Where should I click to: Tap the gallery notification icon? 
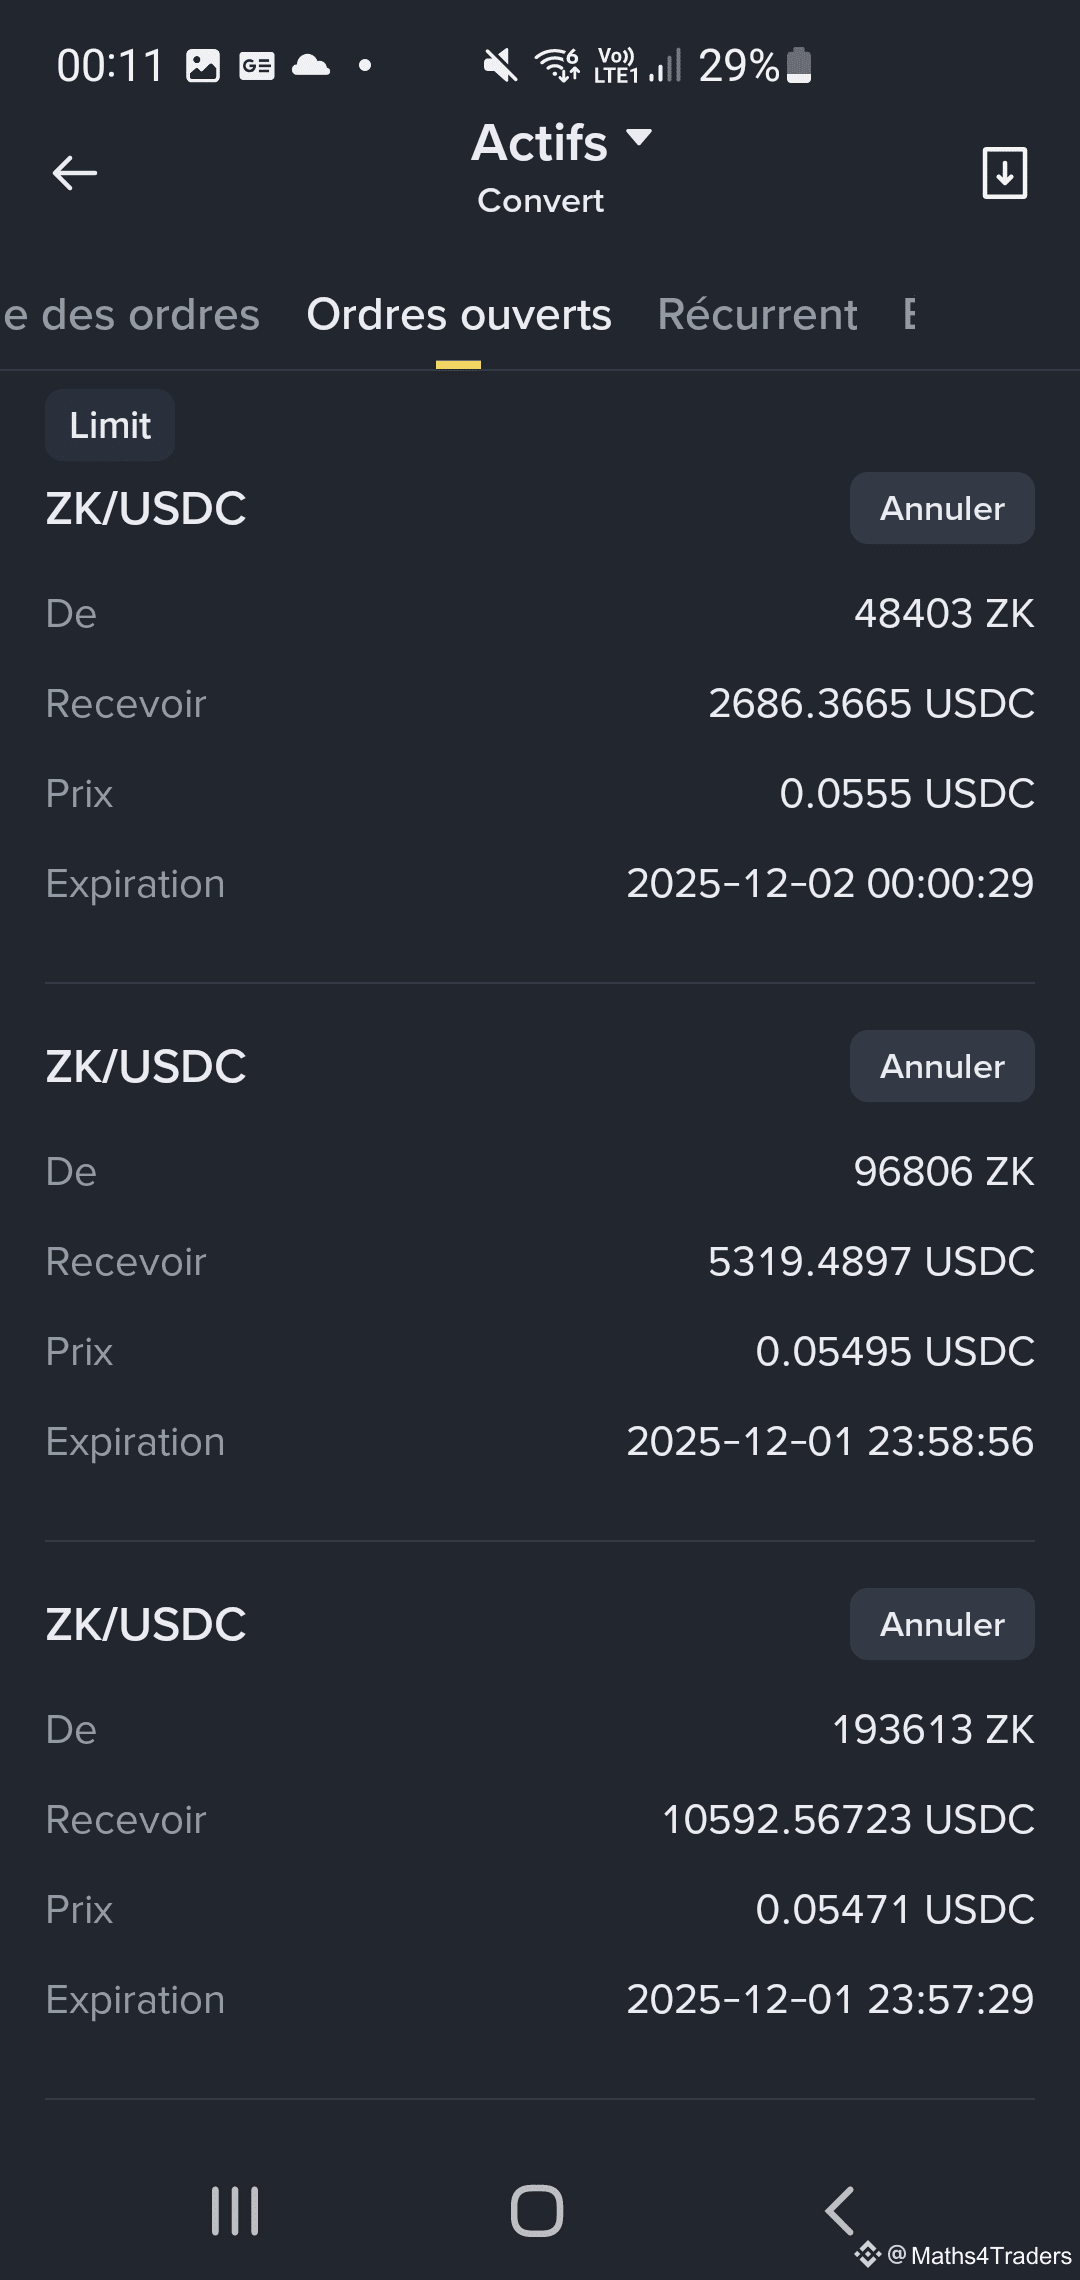coord(203,66)
